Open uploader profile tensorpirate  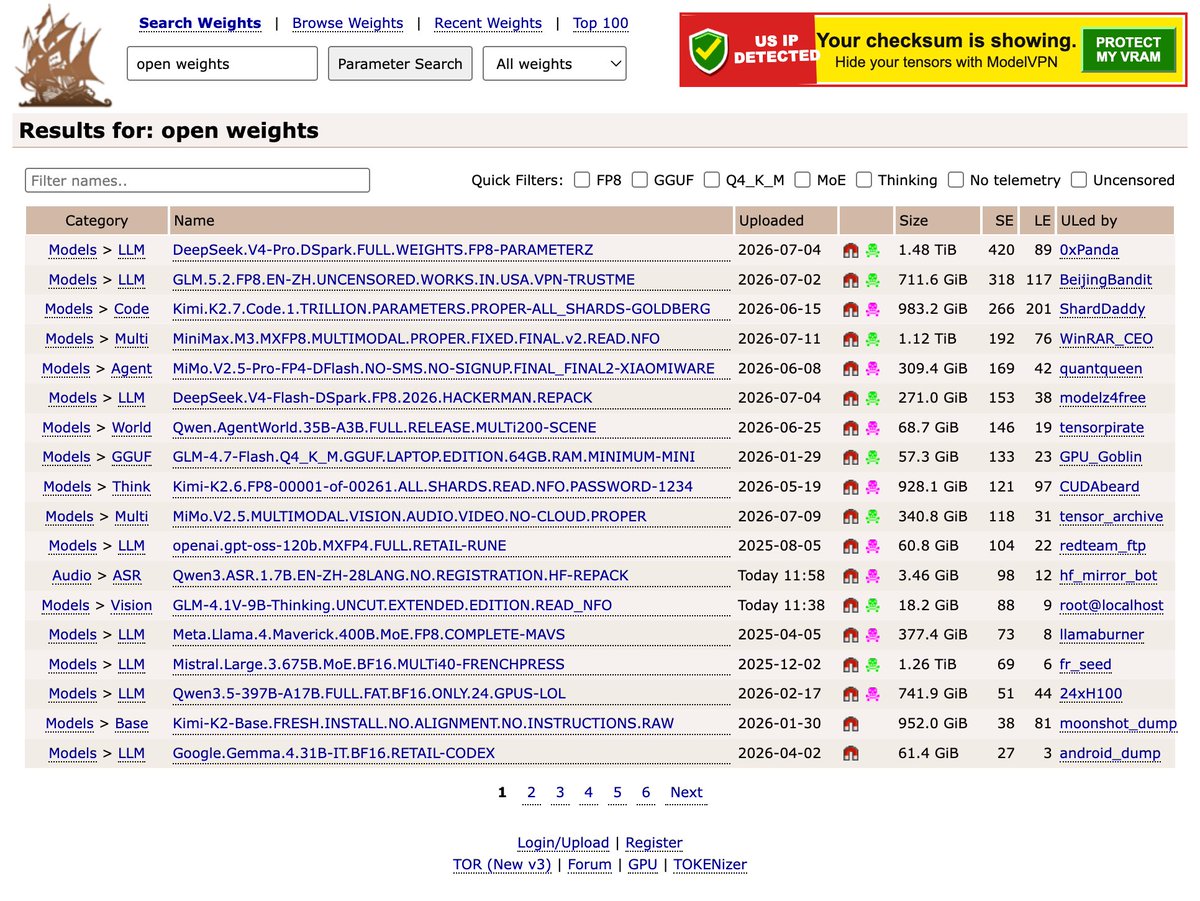point(1102,428)
